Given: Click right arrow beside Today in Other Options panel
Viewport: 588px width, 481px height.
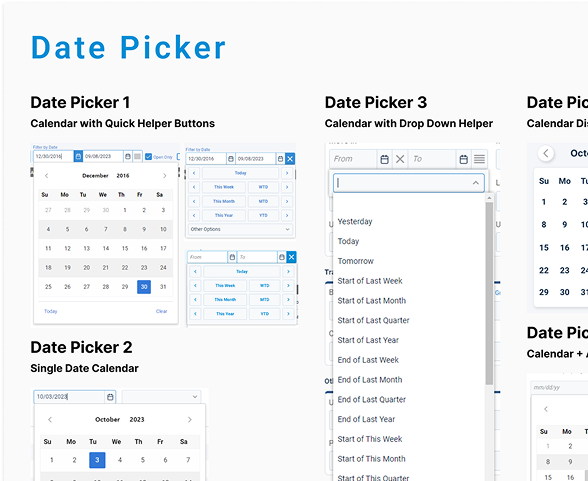Looking at the screenshot, I should point(287,173).
